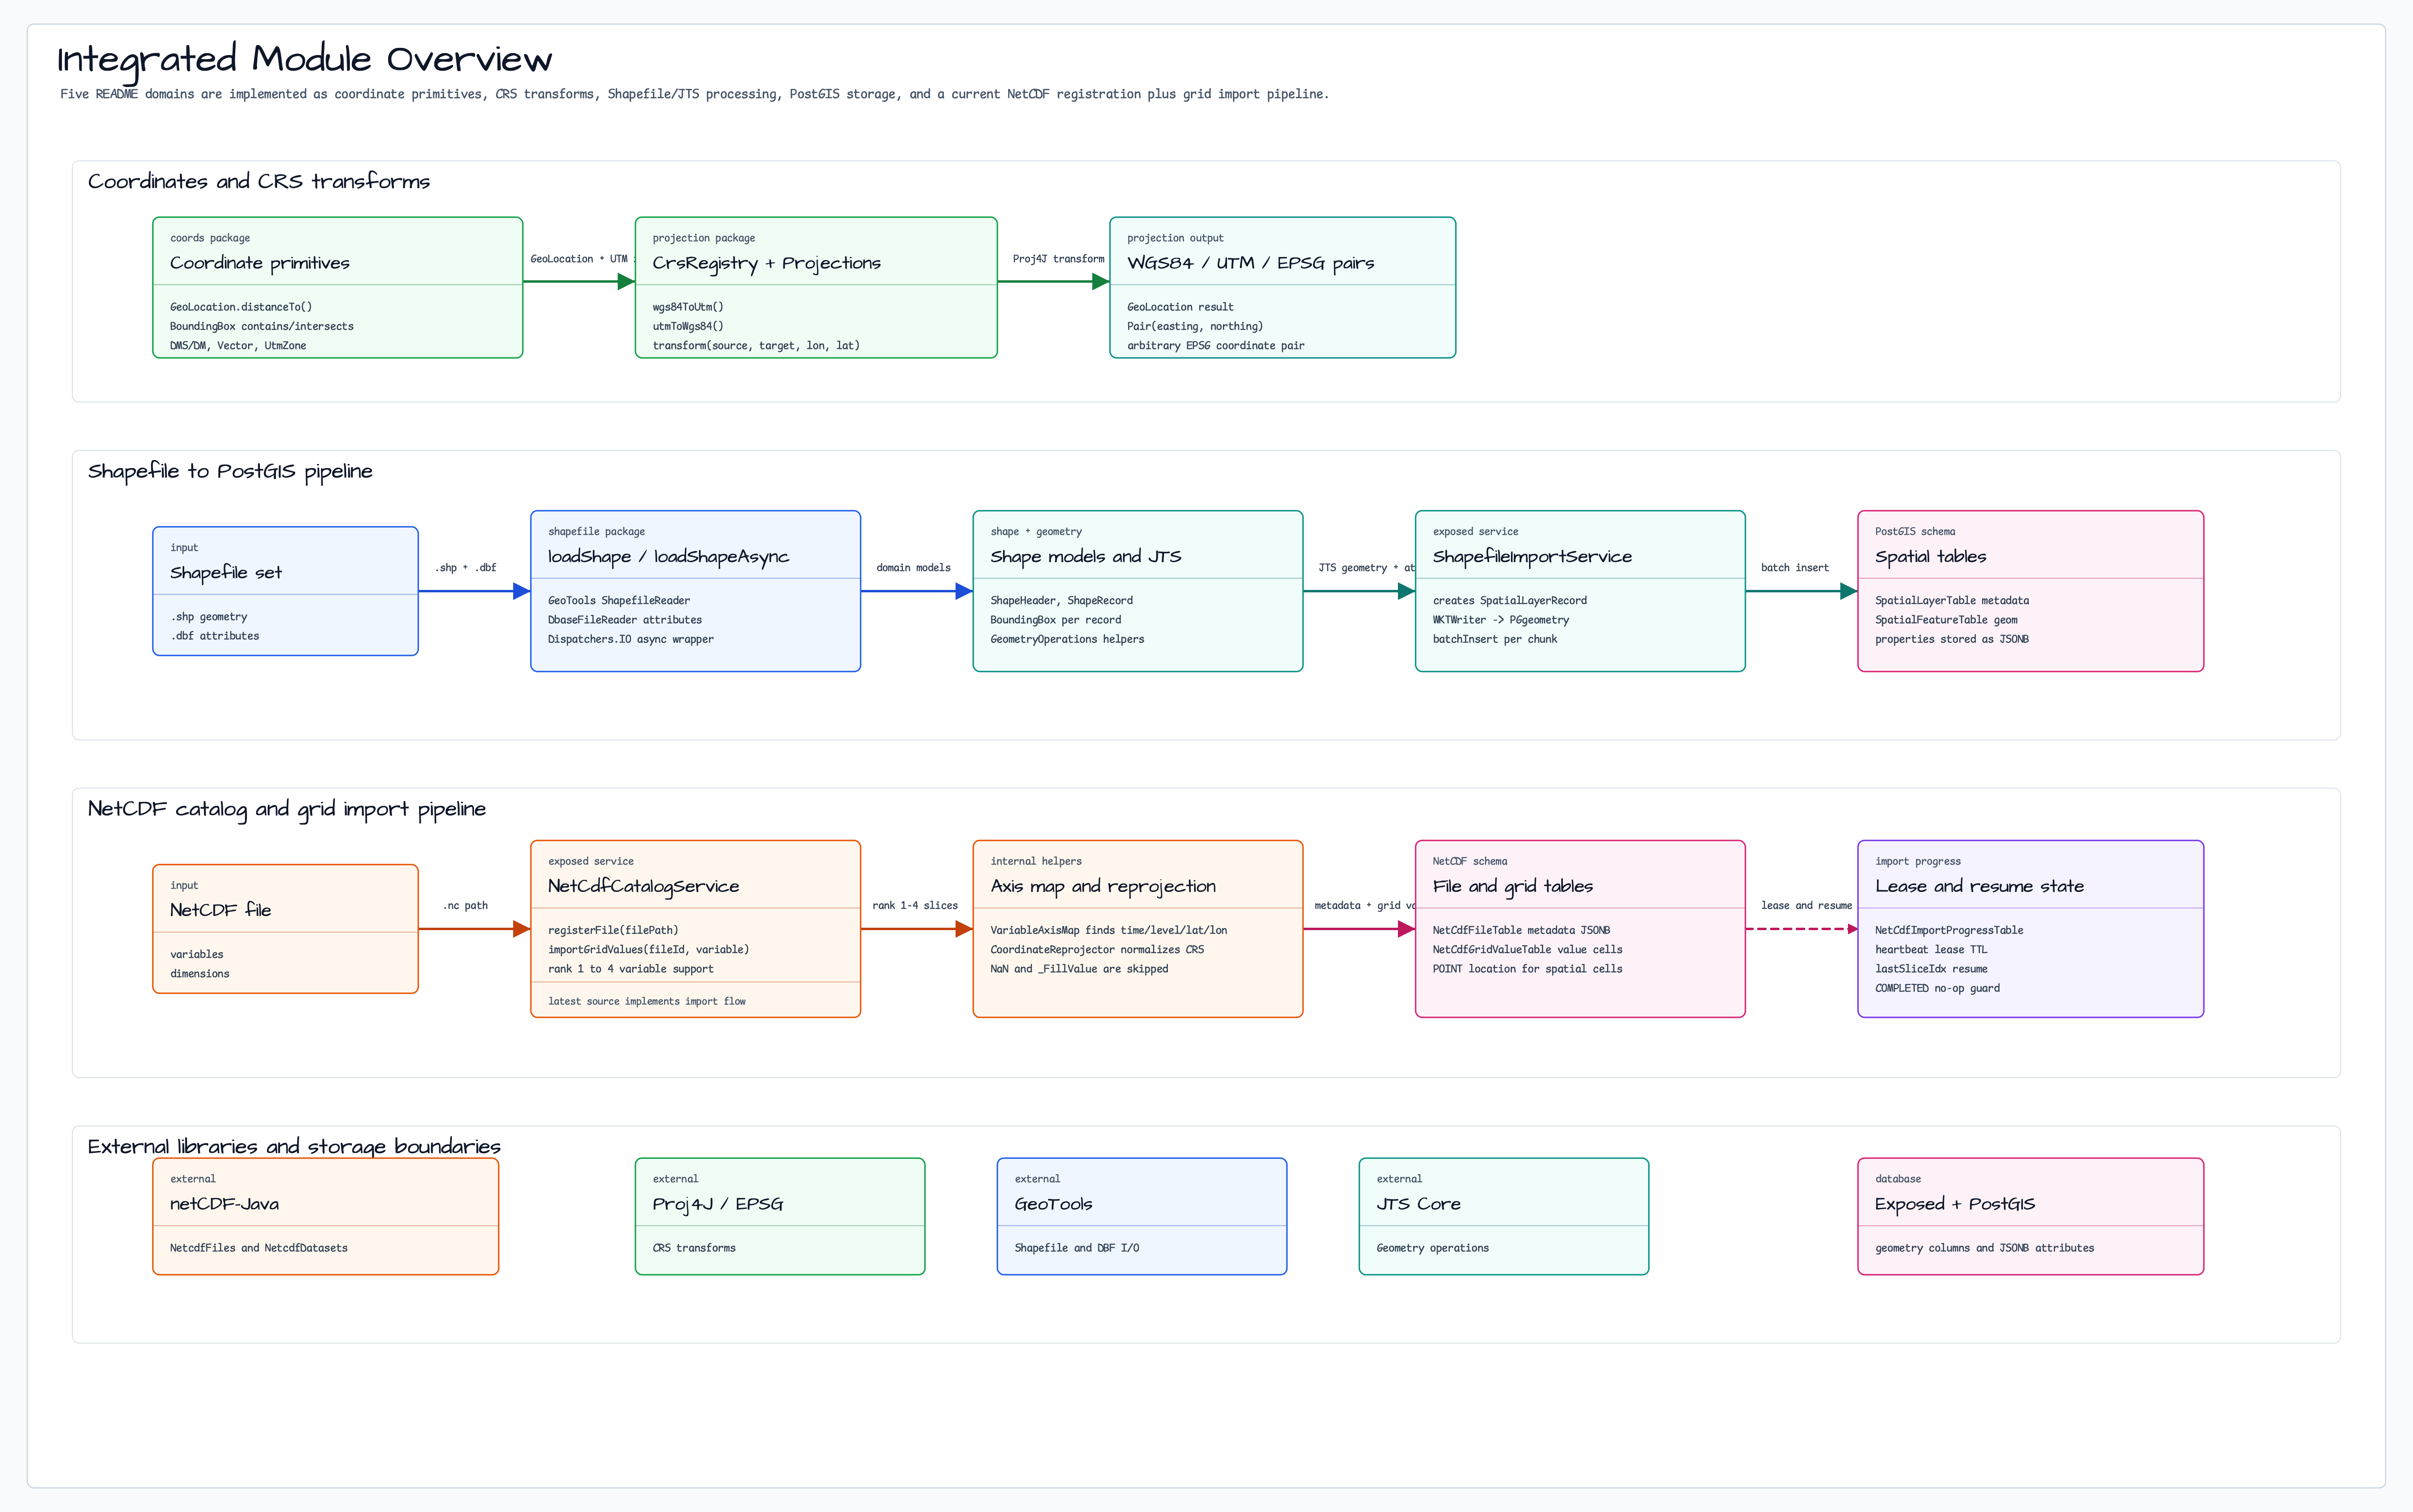This screenshot has width=2413, height=1512.
Task: Click the Exposed + PostGIS database heading
Action: pos(1955,1204)
